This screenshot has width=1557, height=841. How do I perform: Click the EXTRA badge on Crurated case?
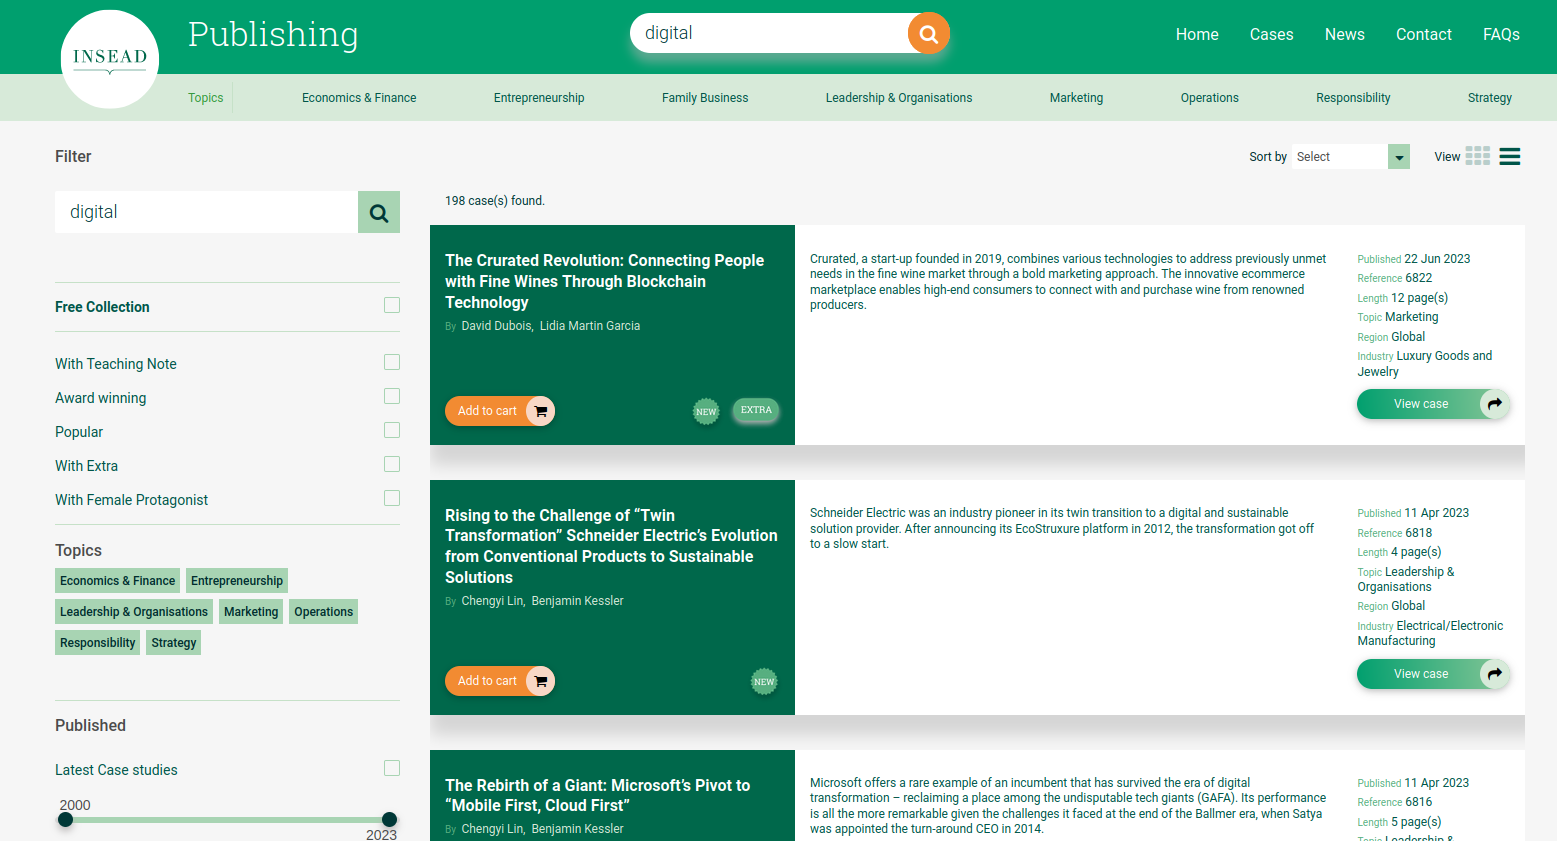click(x=756, y=410)
